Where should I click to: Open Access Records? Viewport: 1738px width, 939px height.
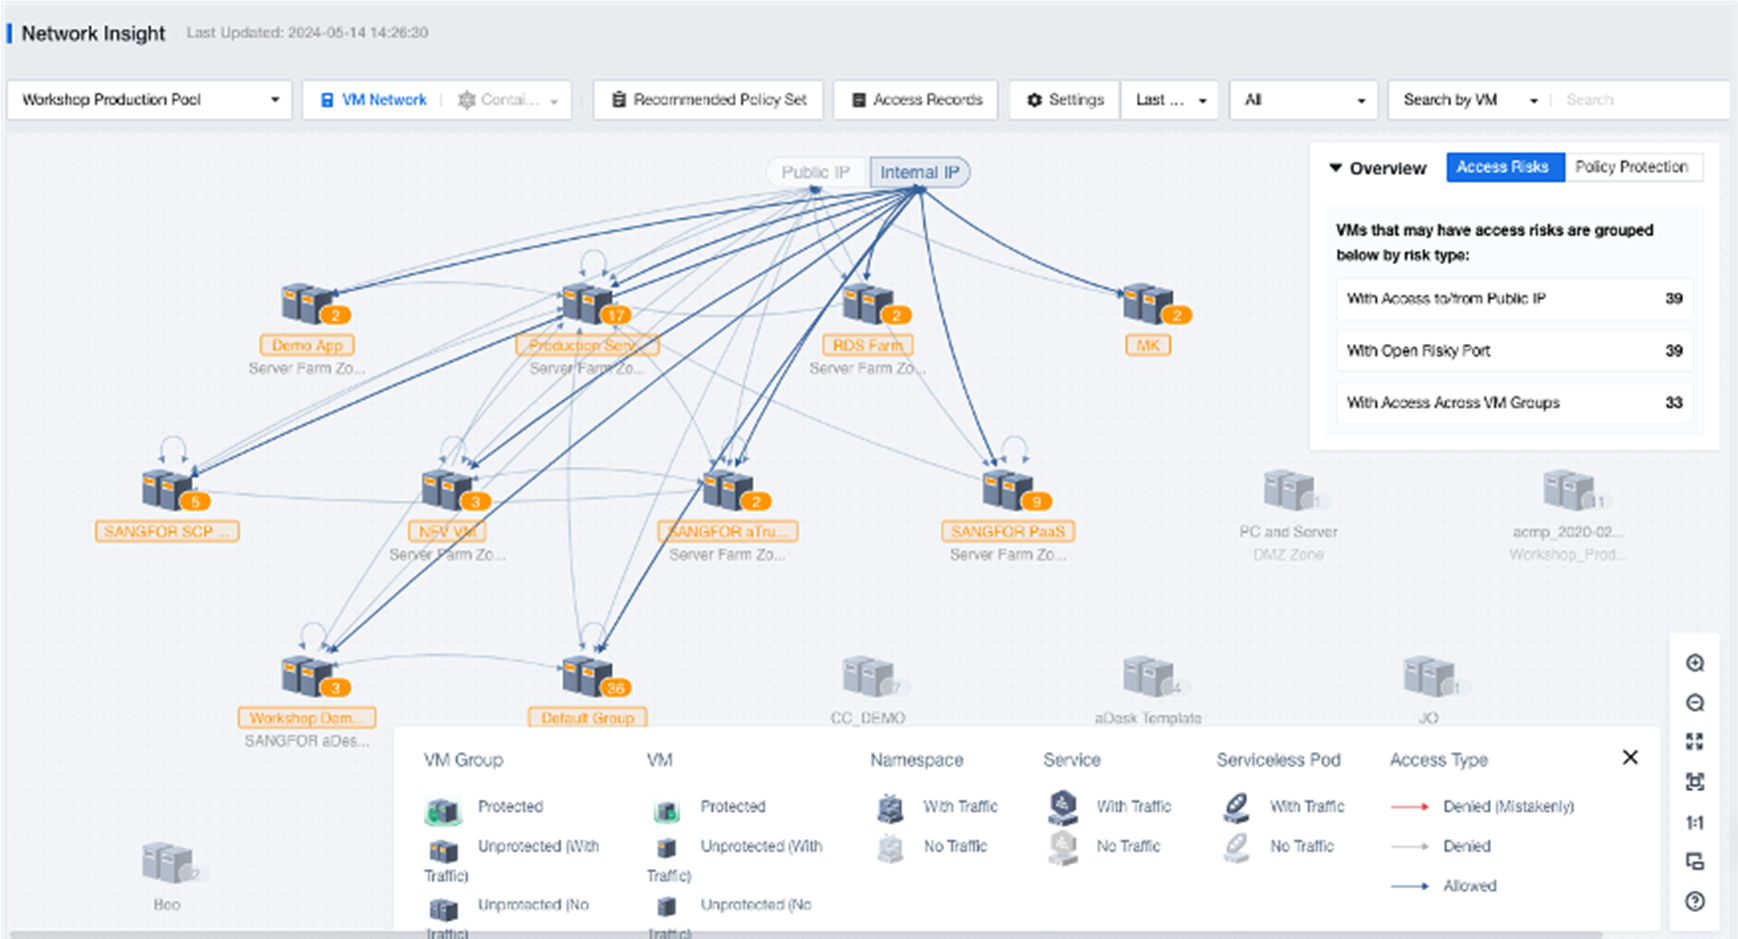point(915,99)
